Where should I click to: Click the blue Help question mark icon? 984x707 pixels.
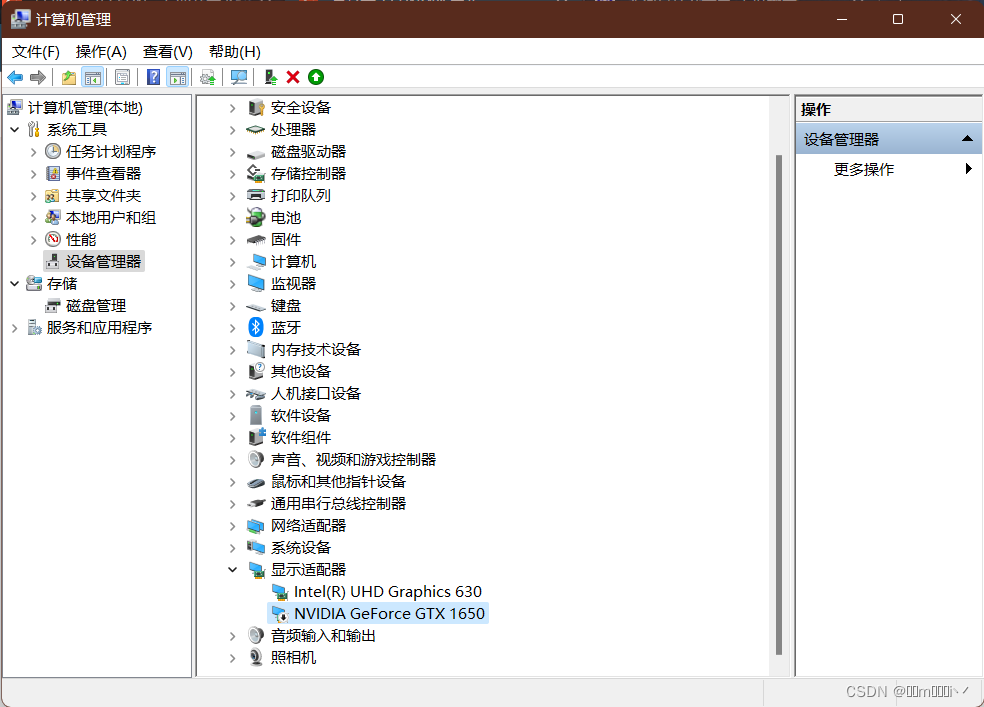(x=153, y=77)
